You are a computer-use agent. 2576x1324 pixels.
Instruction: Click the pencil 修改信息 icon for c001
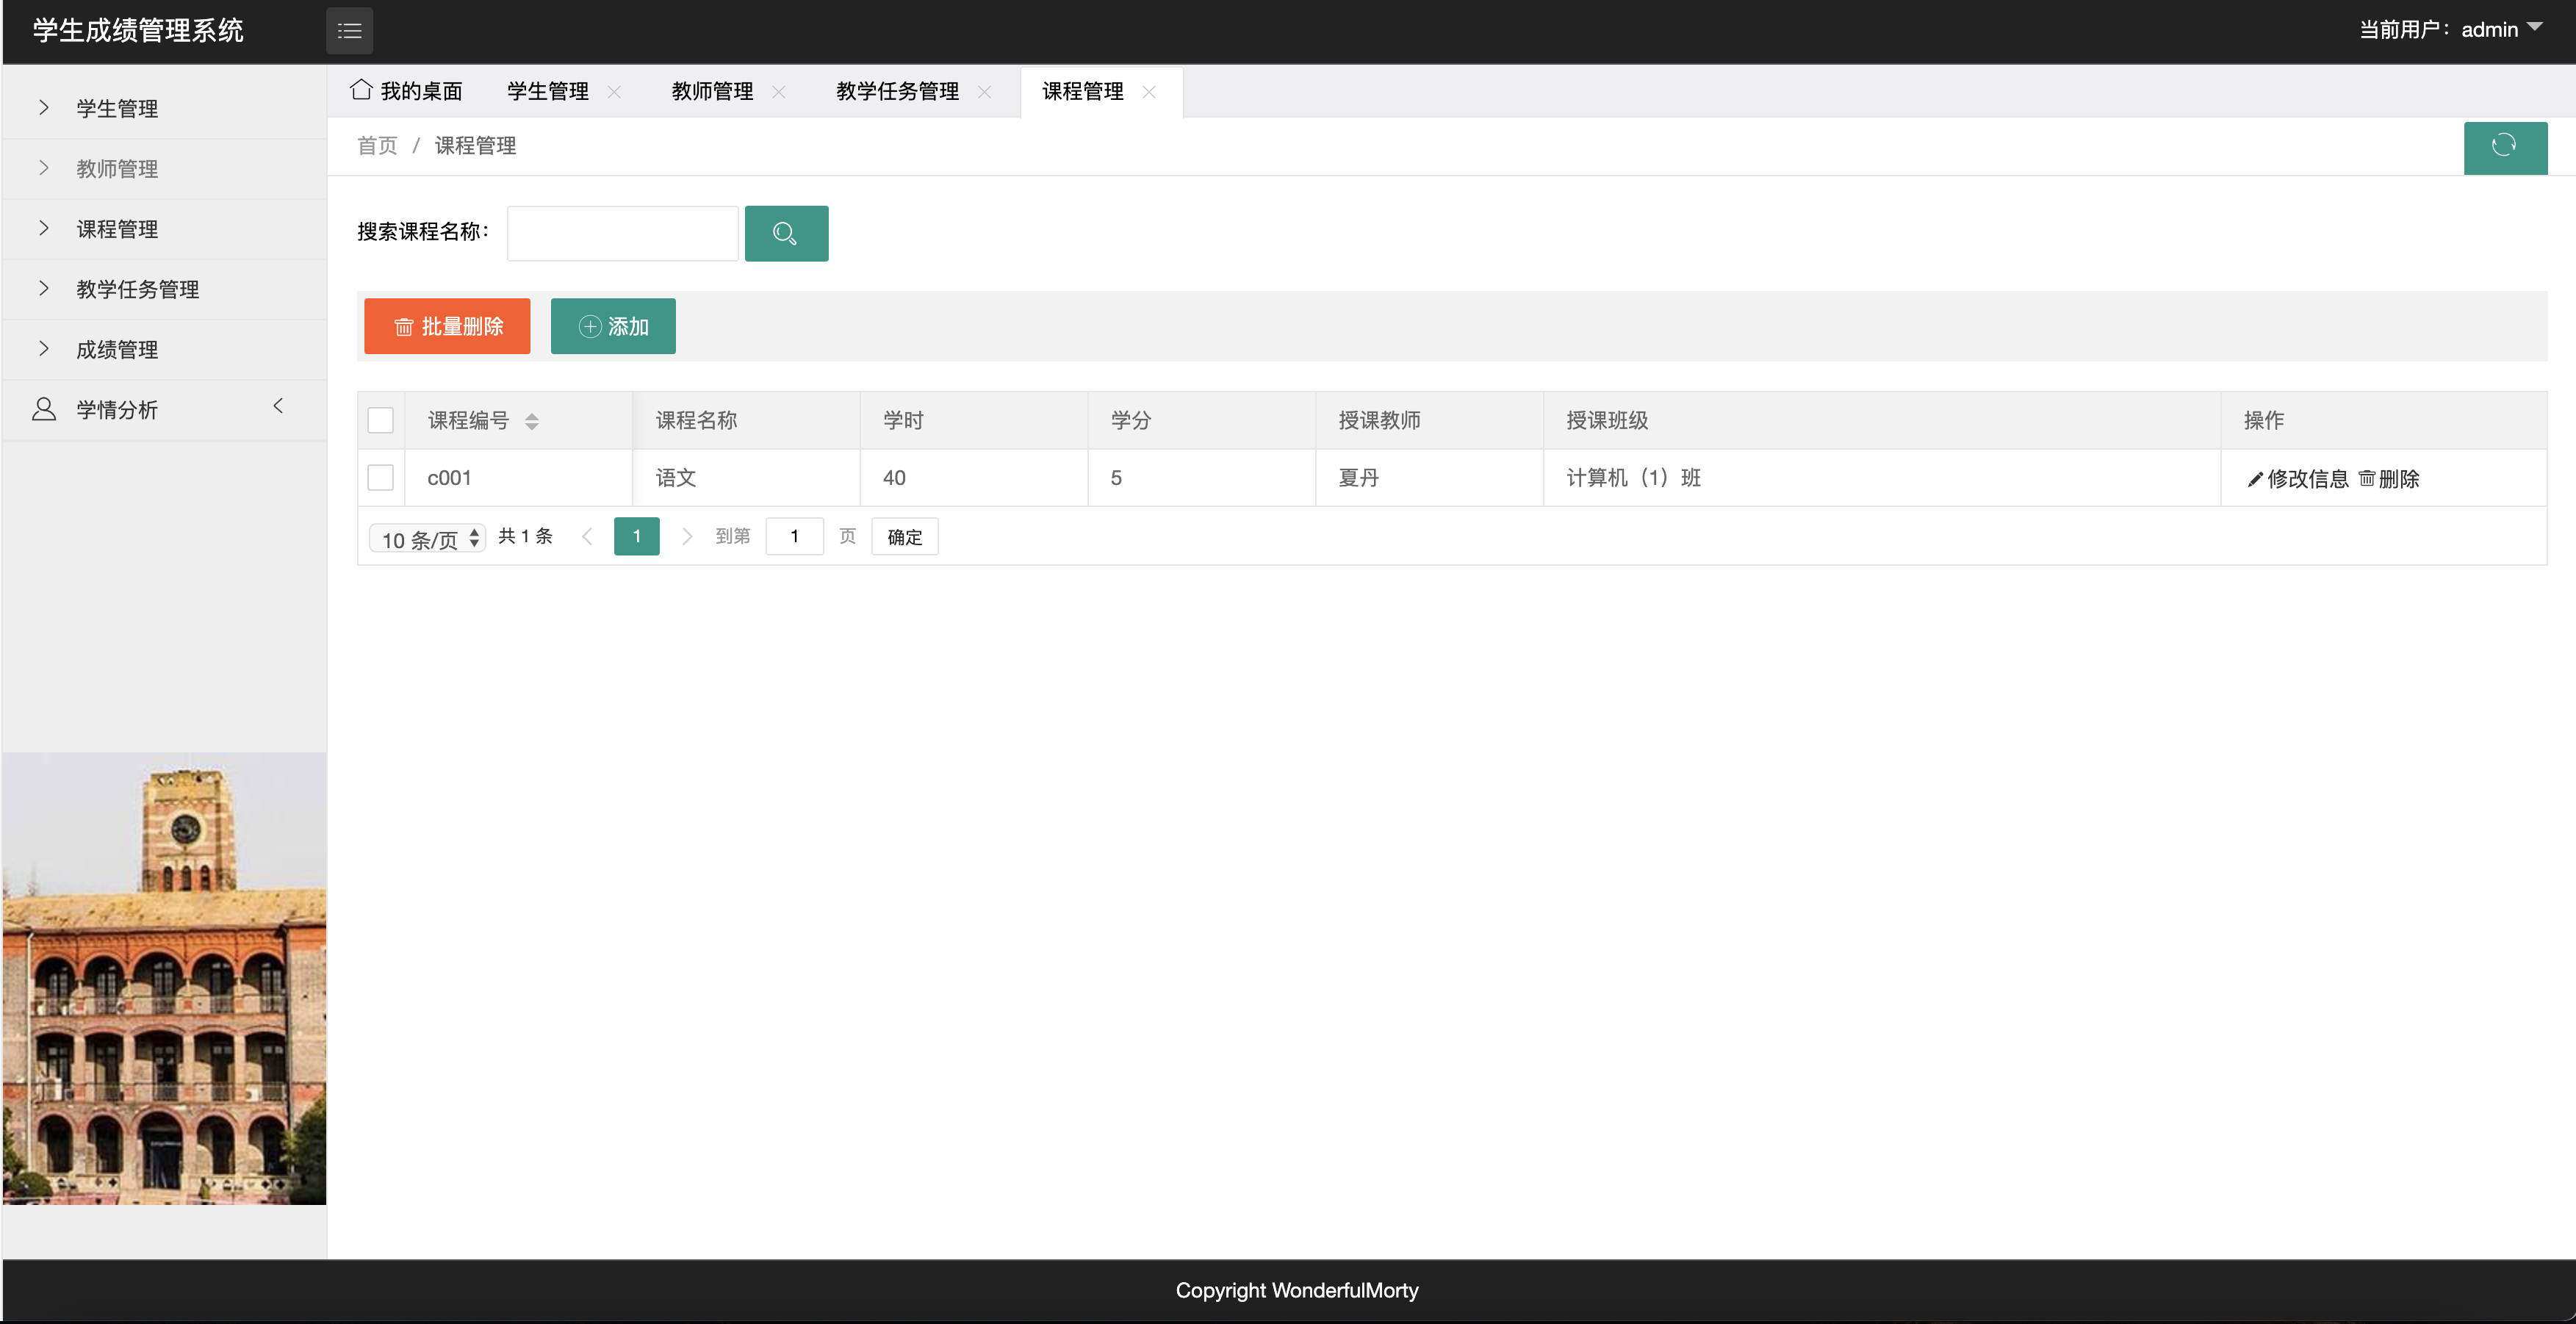pyautogui.click(x=2255, y=479)
